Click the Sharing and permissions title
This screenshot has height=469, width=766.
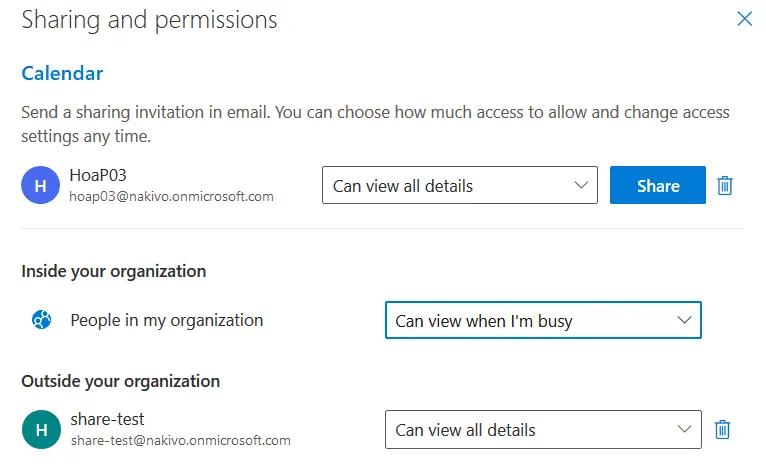pos(149,20)
